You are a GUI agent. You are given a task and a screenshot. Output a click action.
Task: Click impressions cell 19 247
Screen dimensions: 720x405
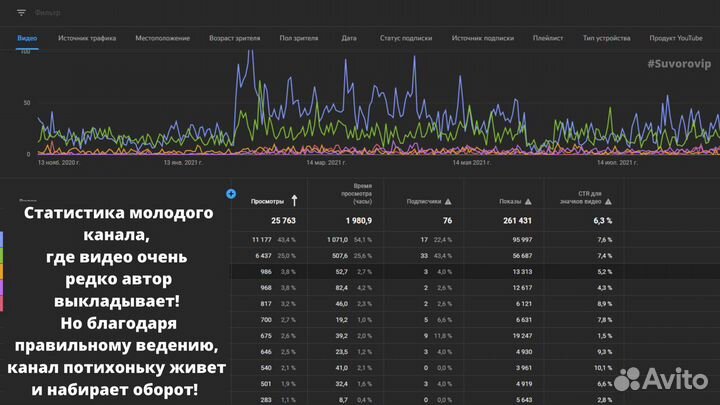[522, 336]
